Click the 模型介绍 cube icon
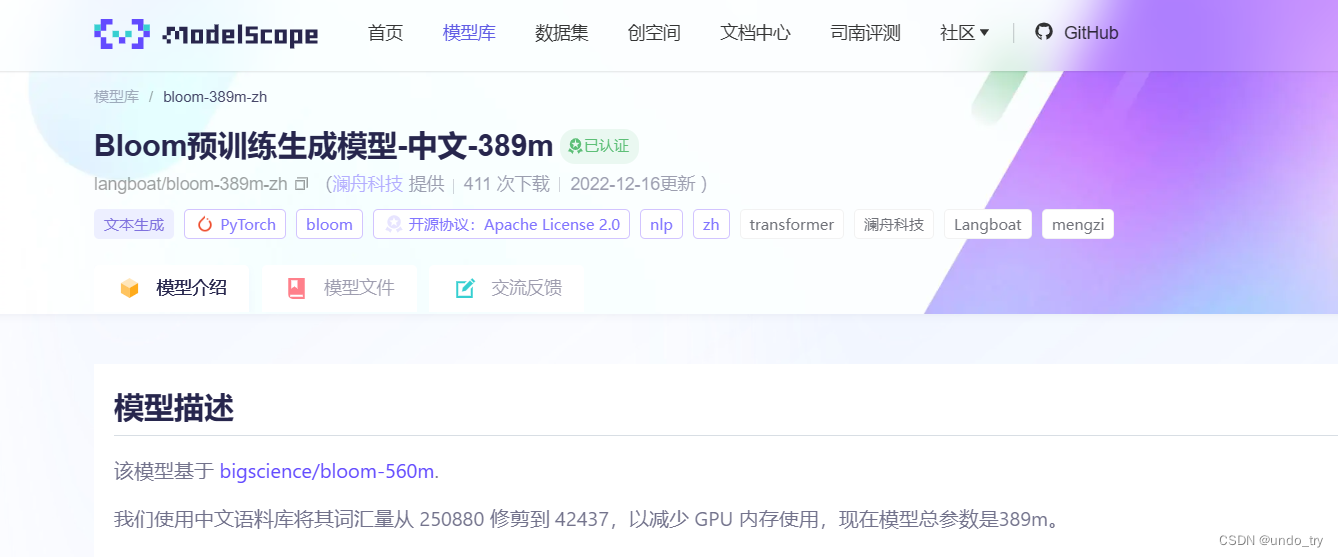 tap(129, 288)
